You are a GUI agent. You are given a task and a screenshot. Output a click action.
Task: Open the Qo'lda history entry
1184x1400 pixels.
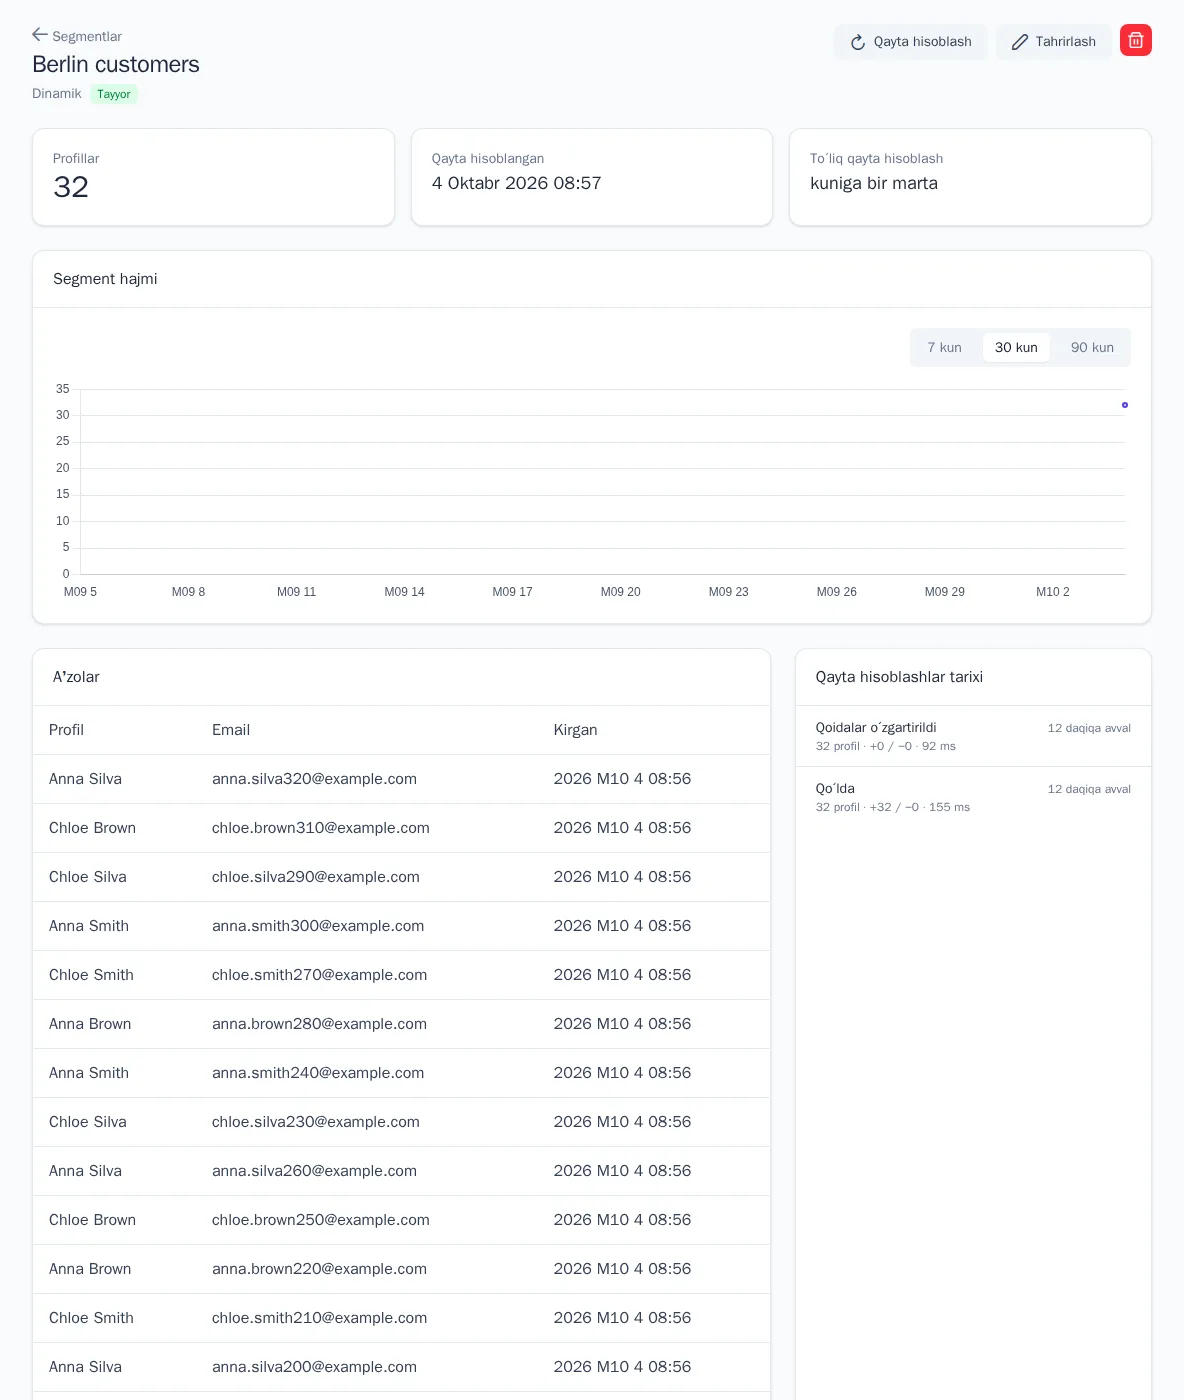tap(973, 797)
